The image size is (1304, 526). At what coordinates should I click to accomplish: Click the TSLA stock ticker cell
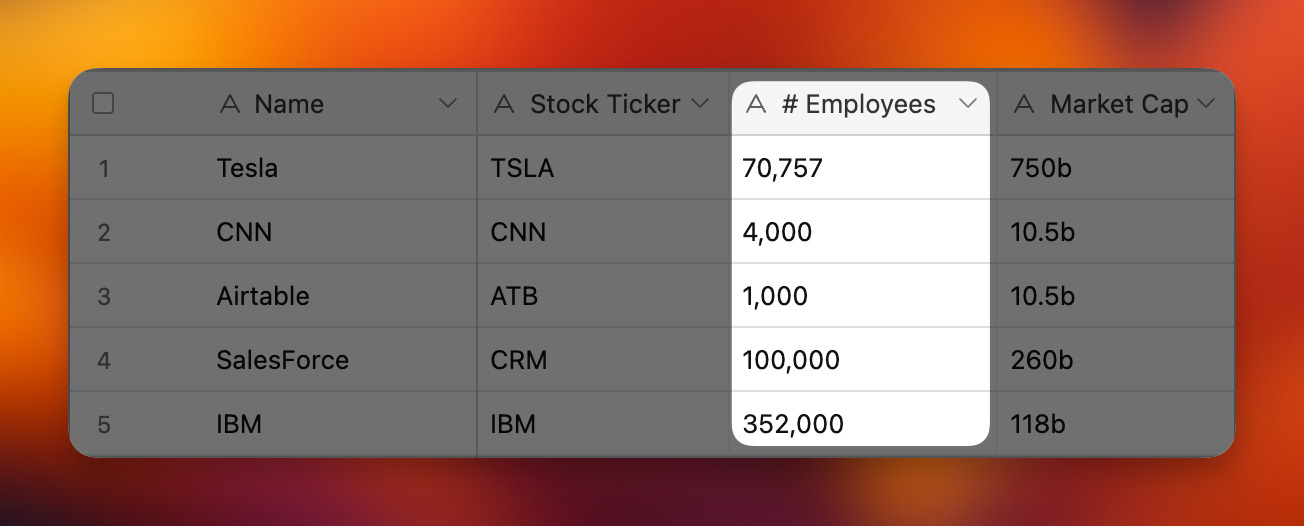(x=522, y=168)
